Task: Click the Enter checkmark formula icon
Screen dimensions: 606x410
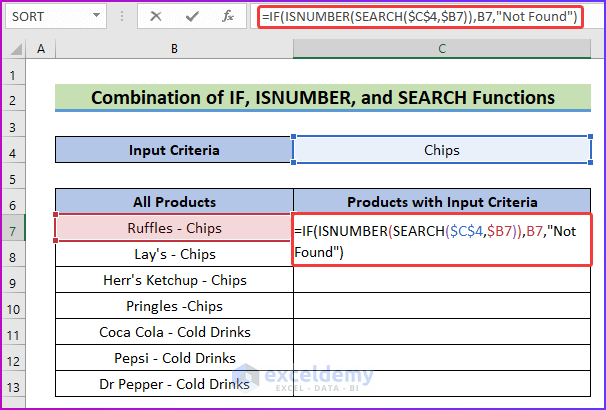Action: coord(190,17)
